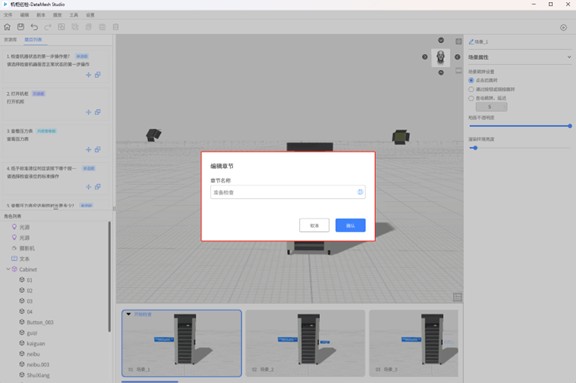576x383 pixels.
Task: Collapse the chapter with the triangle on scene 1's card
Action: point(129,314)
